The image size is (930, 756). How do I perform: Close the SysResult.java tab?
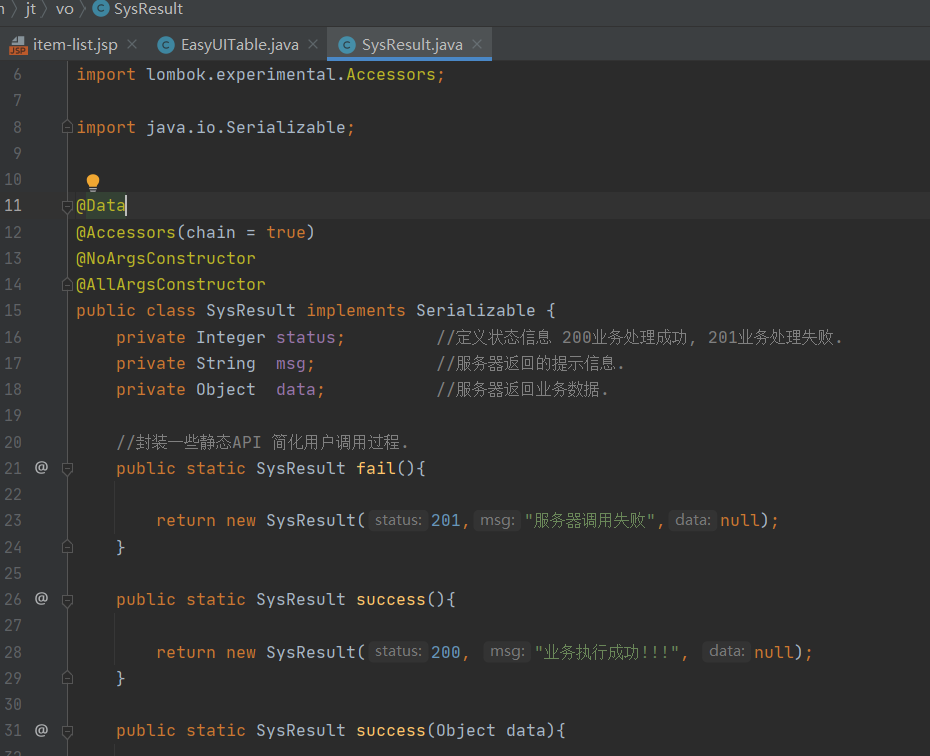point(477,44)
